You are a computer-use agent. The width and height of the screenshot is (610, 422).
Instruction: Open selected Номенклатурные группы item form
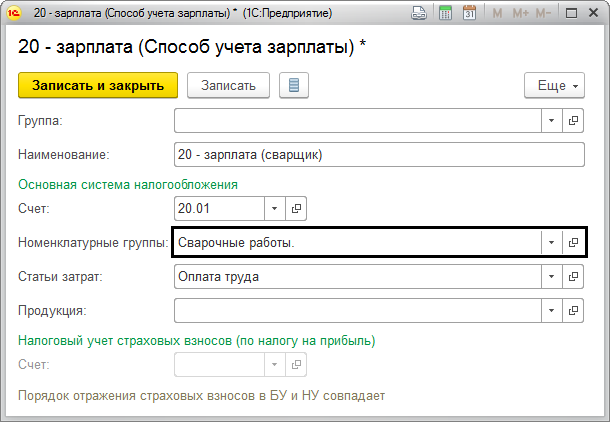pyautogui.click(x=574, y=242)
